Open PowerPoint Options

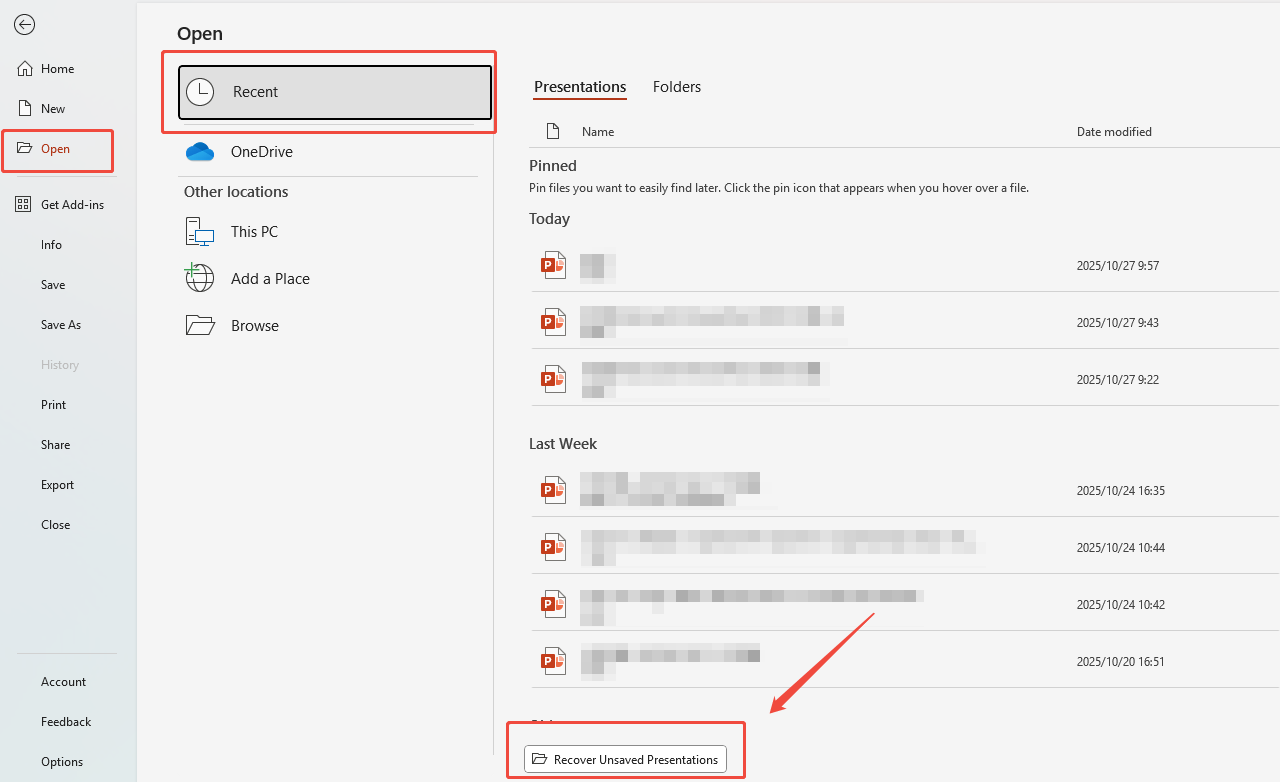(61, 761)
